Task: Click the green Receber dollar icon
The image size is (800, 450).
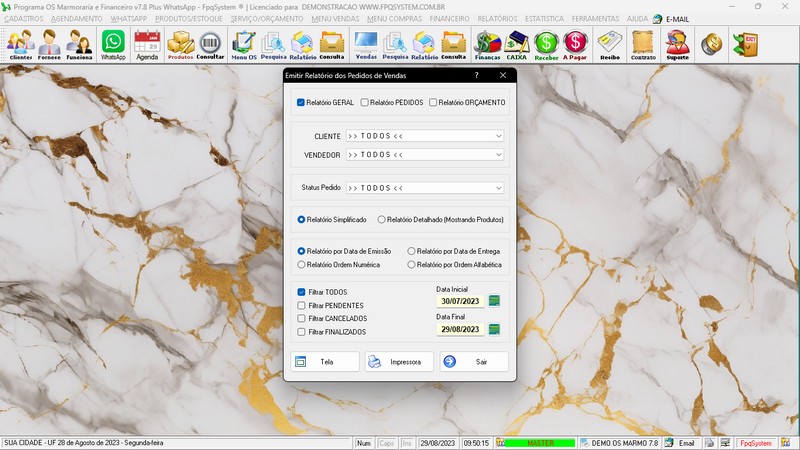Action: pos(546,45)
